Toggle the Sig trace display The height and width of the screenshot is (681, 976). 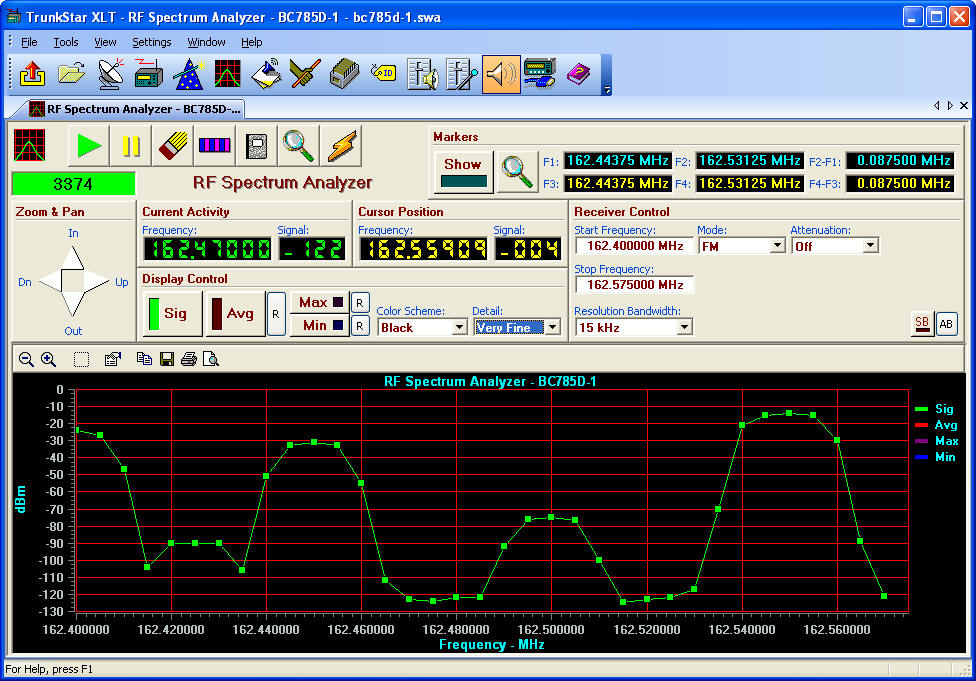(172, 314)
